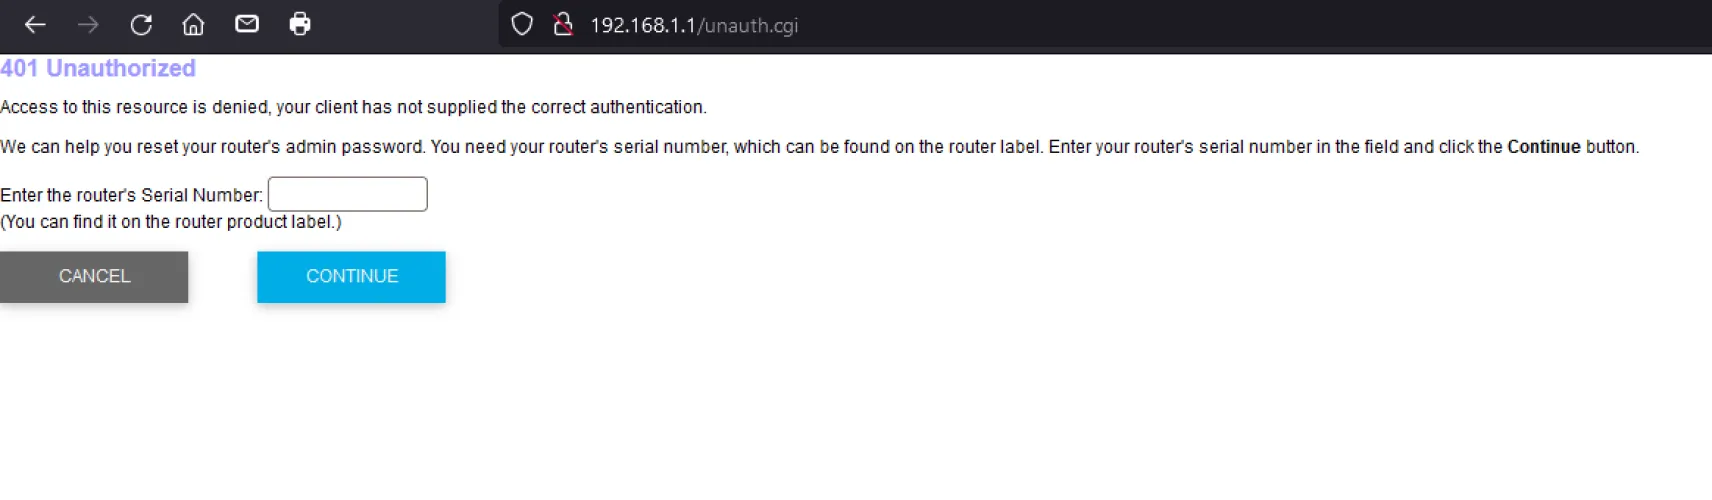Open the browser home page
Screen dimensions: 1712x500
[x=193, y=25]
